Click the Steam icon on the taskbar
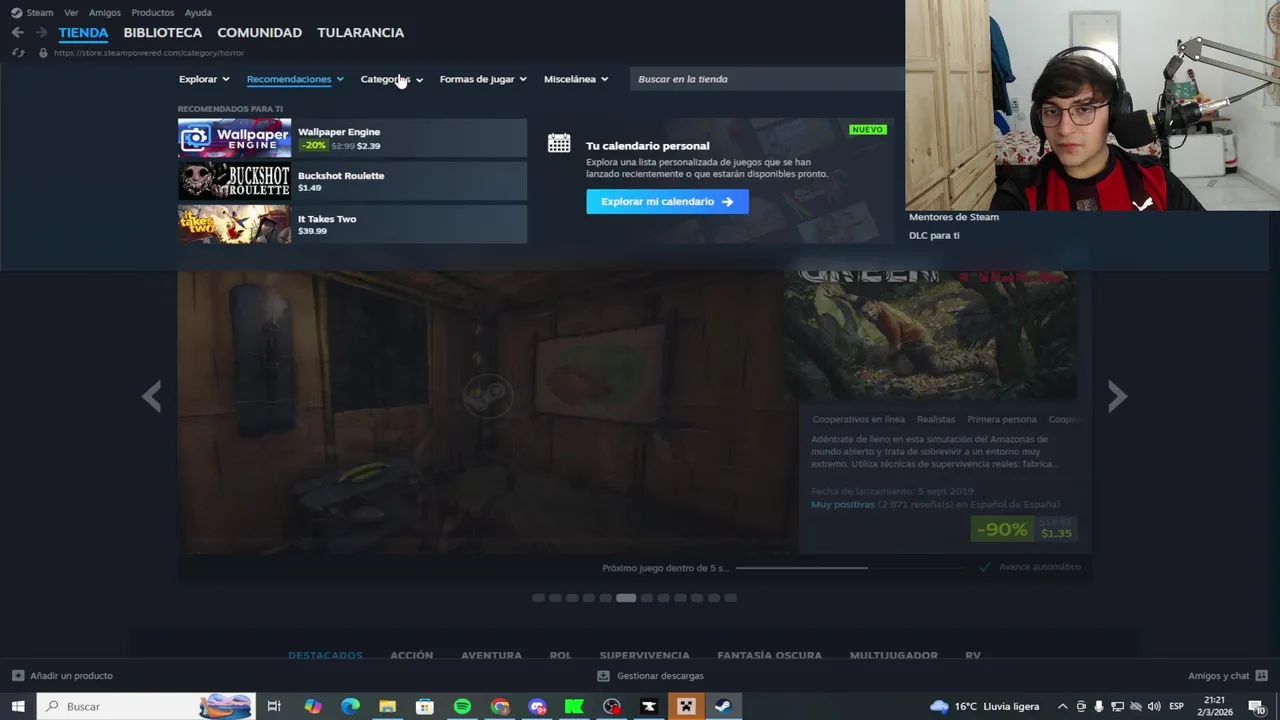1280x720 pixels. [723, 706]
